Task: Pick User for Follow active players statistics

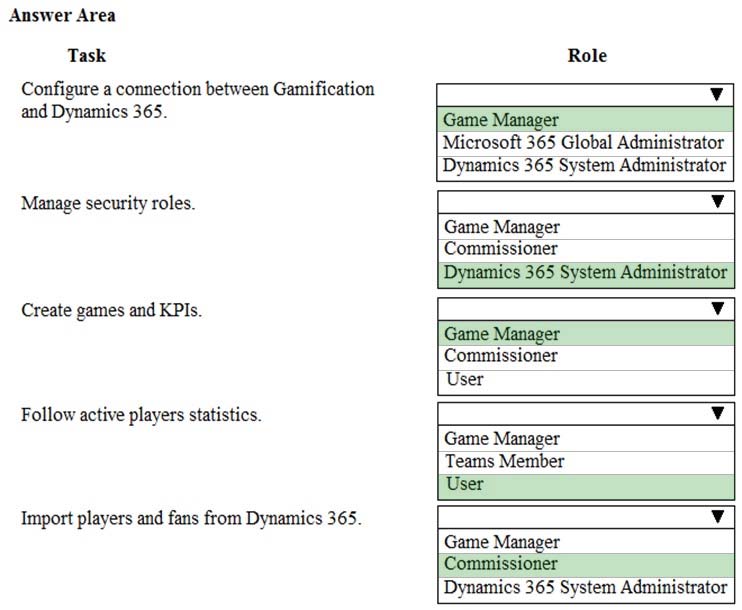Action: point(586,485)
